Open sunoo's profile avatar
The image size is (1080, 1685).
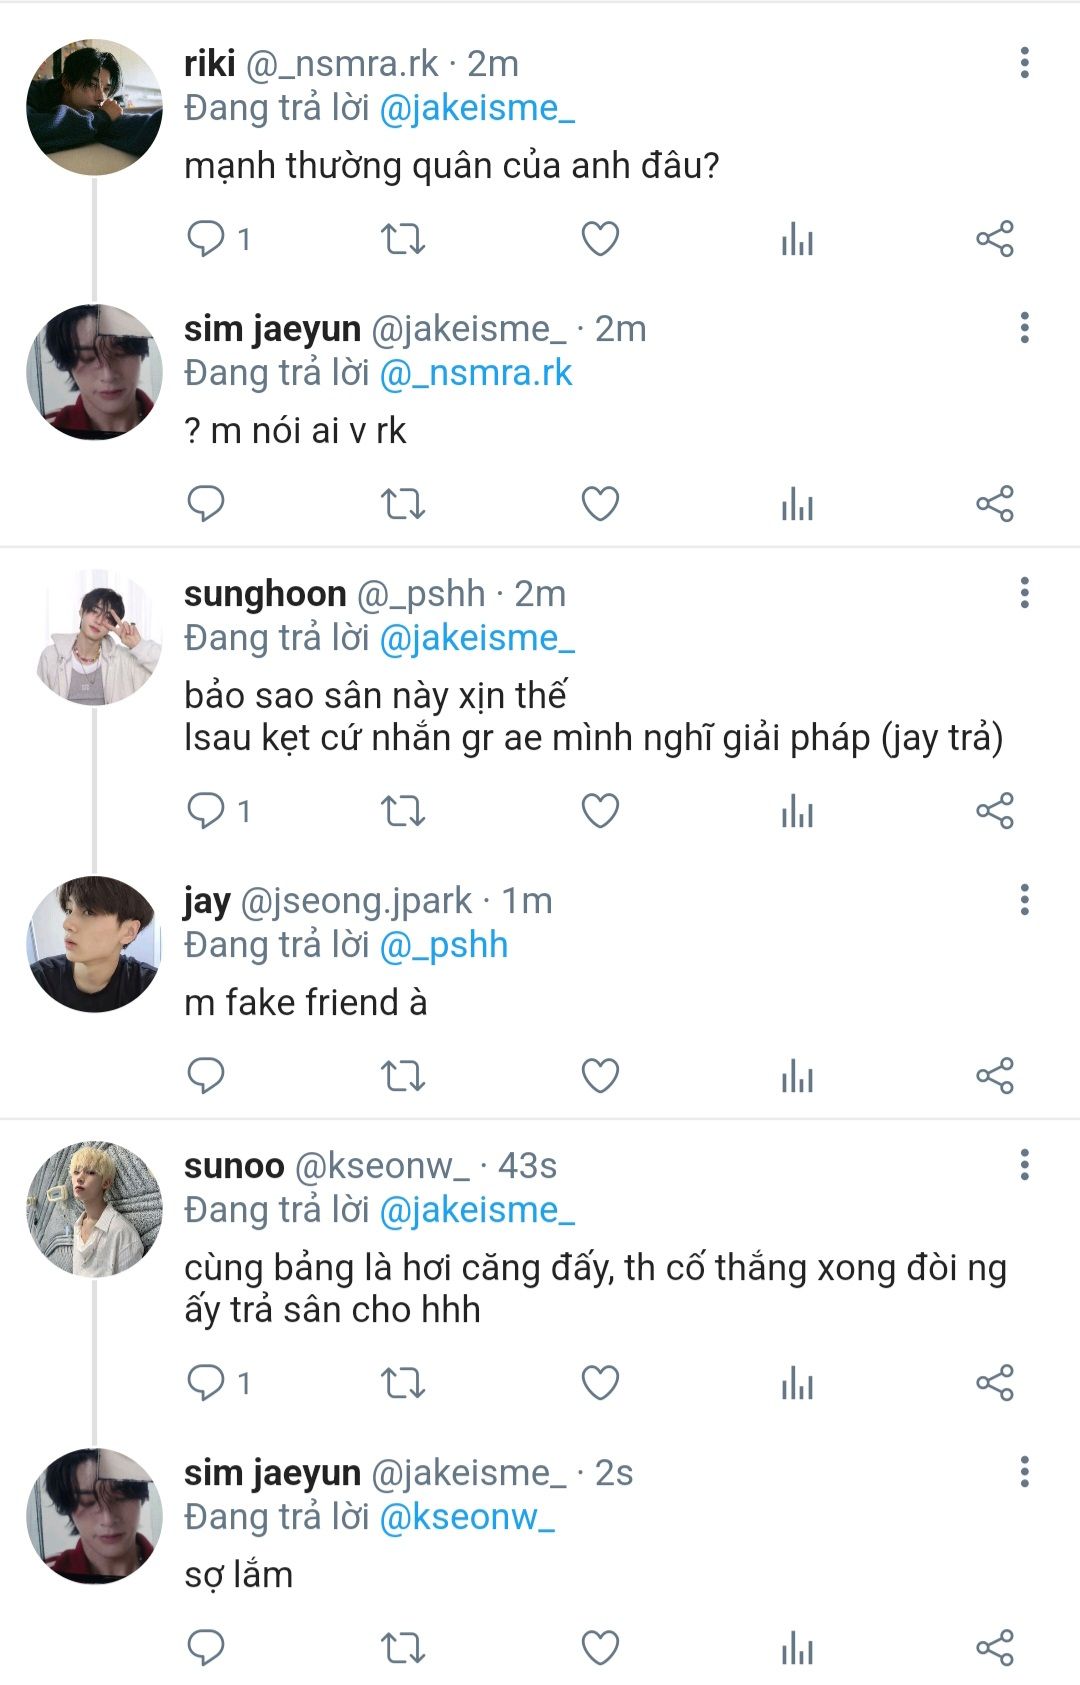pyautogui.click(x=94, y=1209)
